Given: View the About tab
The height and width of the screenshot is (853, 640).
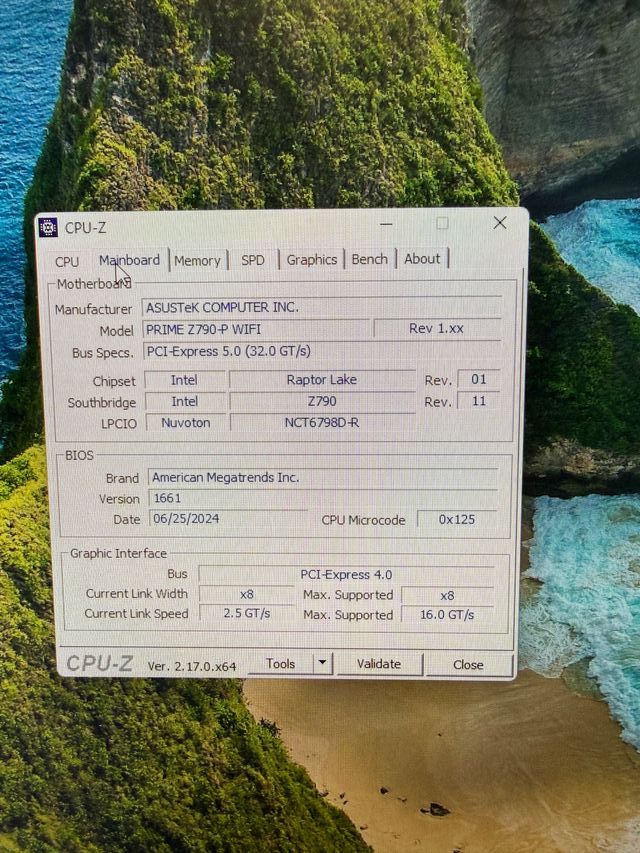Looking at the screenshot, I should [x=422, y=258].
